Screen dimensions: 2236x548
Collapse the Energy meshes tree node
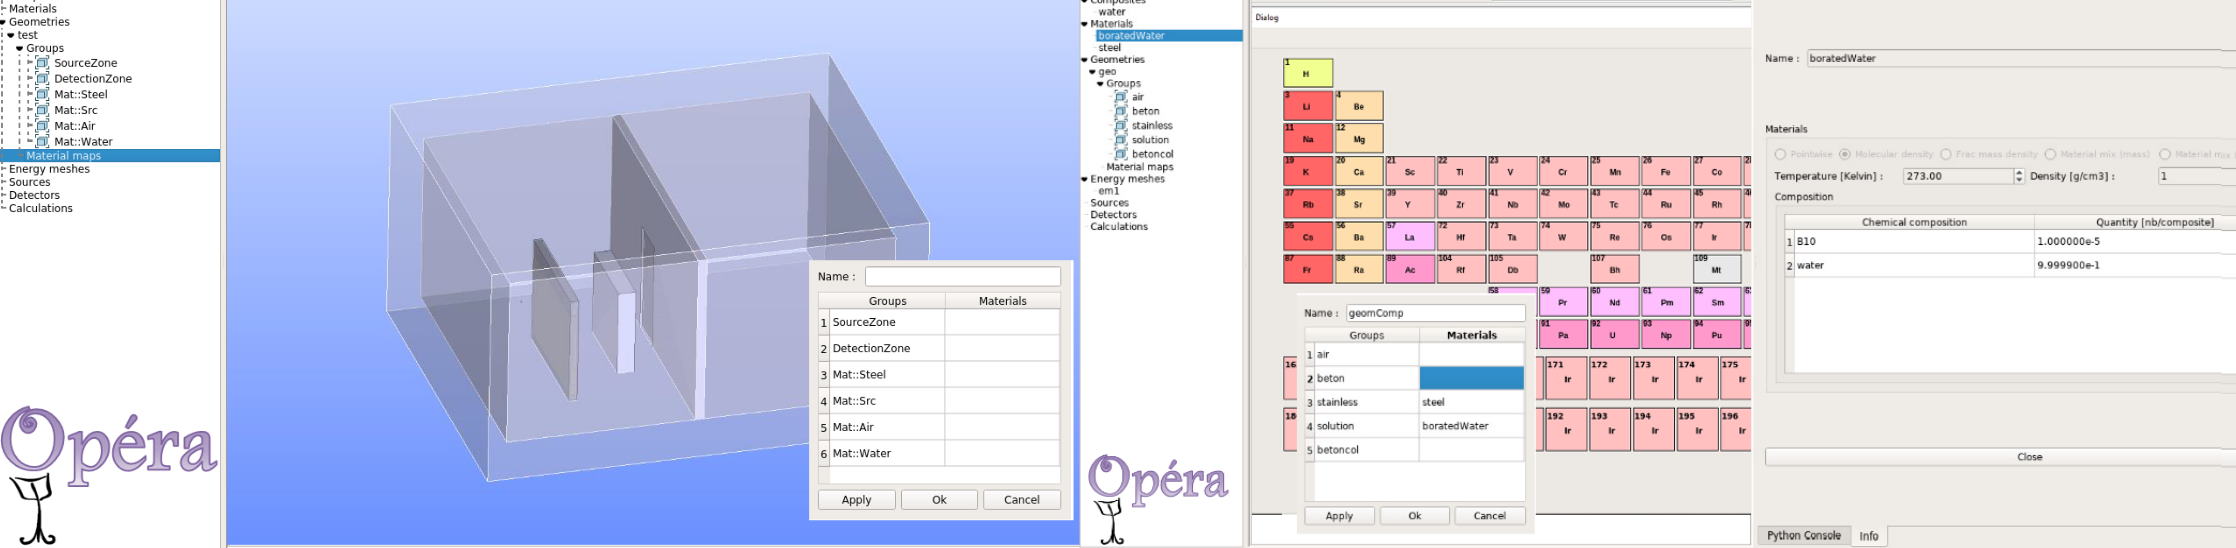[1084, 180]
